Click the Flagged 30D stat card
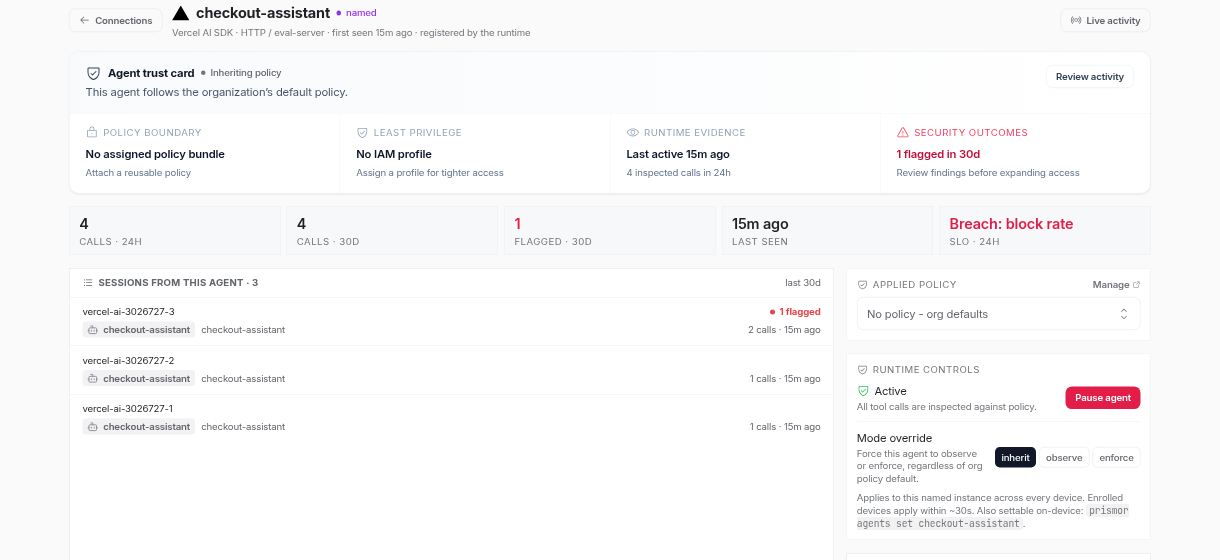The height and width of the screenshot is (560, 1220). [x=609, y=231]
